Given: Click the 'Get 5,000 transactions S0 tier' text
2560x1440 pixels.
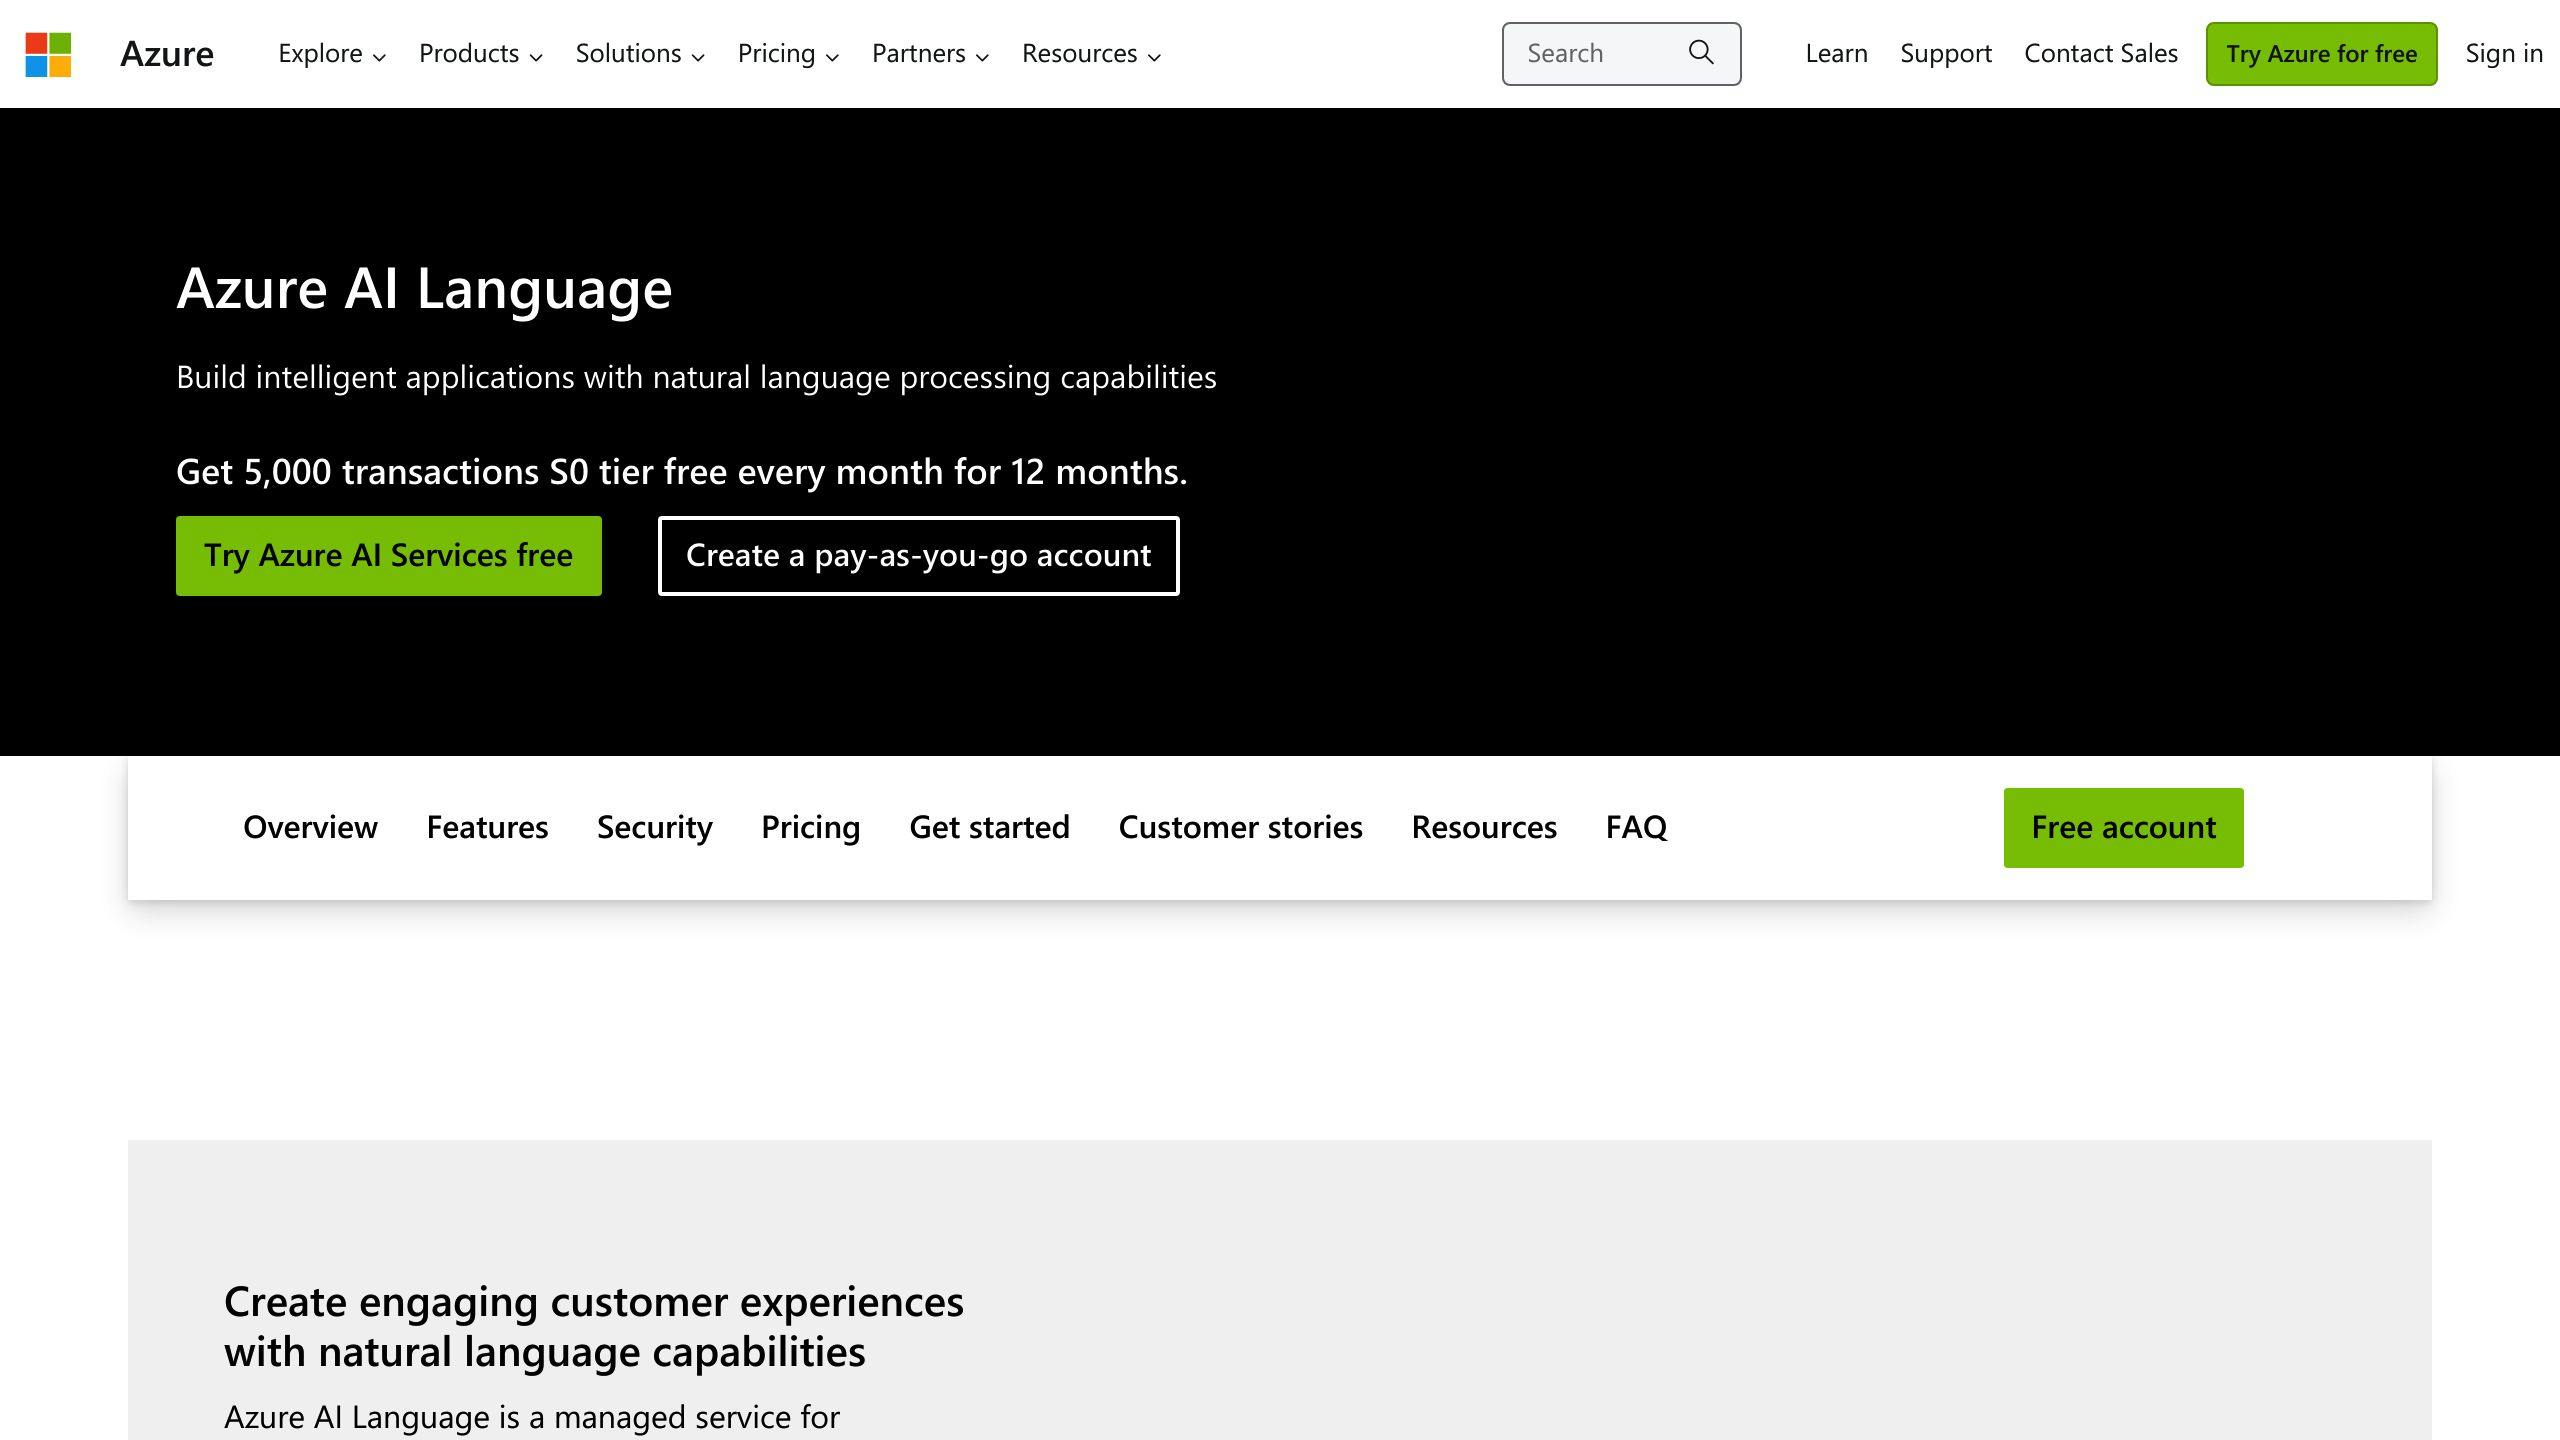Looking at the screenshot, I should [682, 472].
